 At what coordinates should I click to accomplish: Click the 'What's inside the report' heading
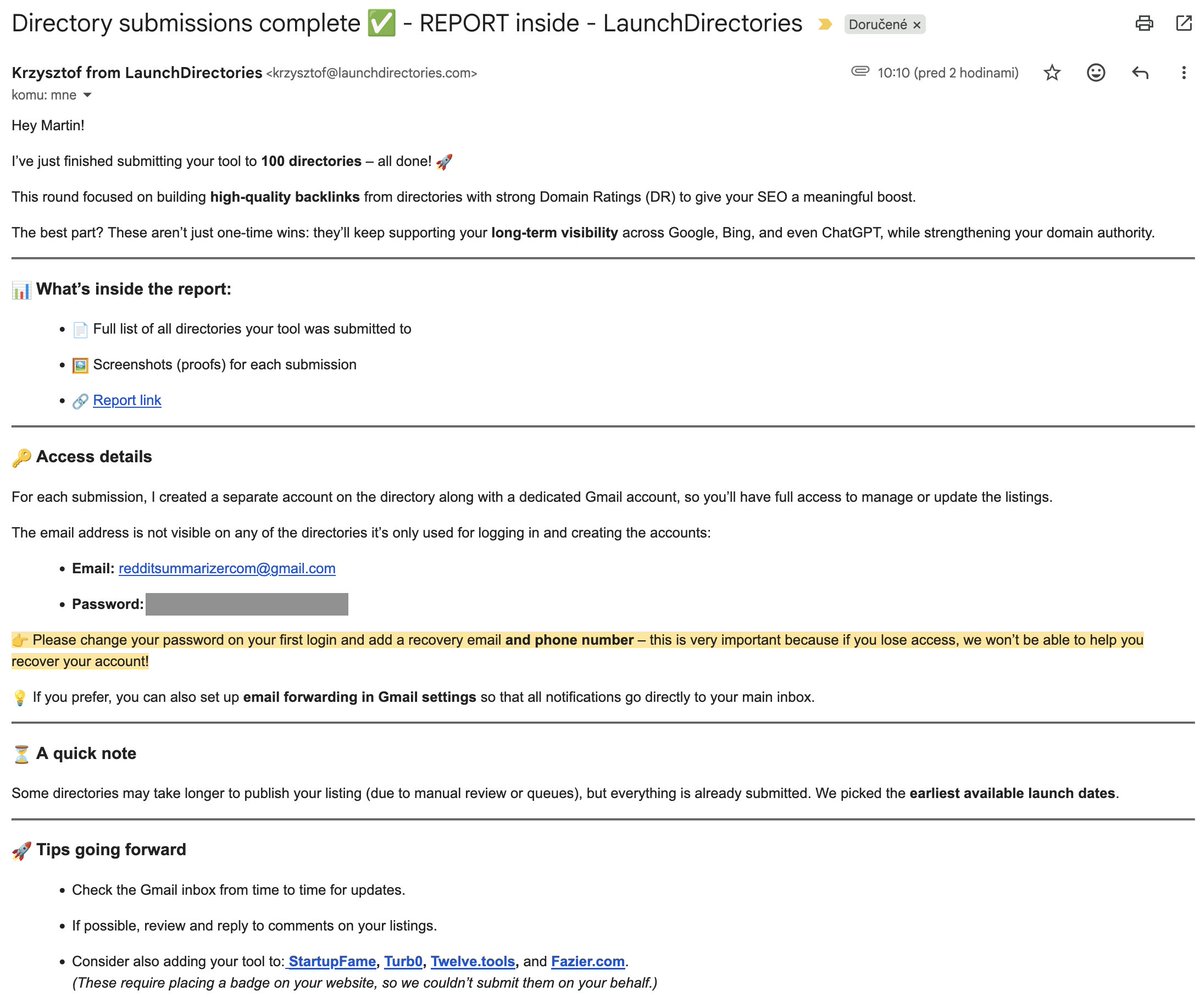134,289
